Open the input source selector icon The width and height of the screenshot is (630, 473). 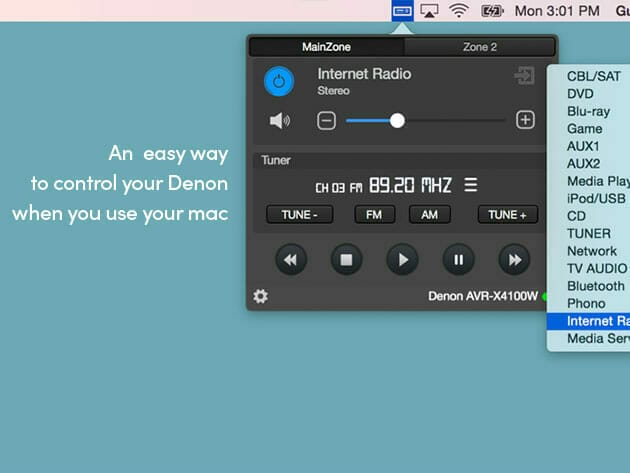pyautogui.click(x=524, y=76)
